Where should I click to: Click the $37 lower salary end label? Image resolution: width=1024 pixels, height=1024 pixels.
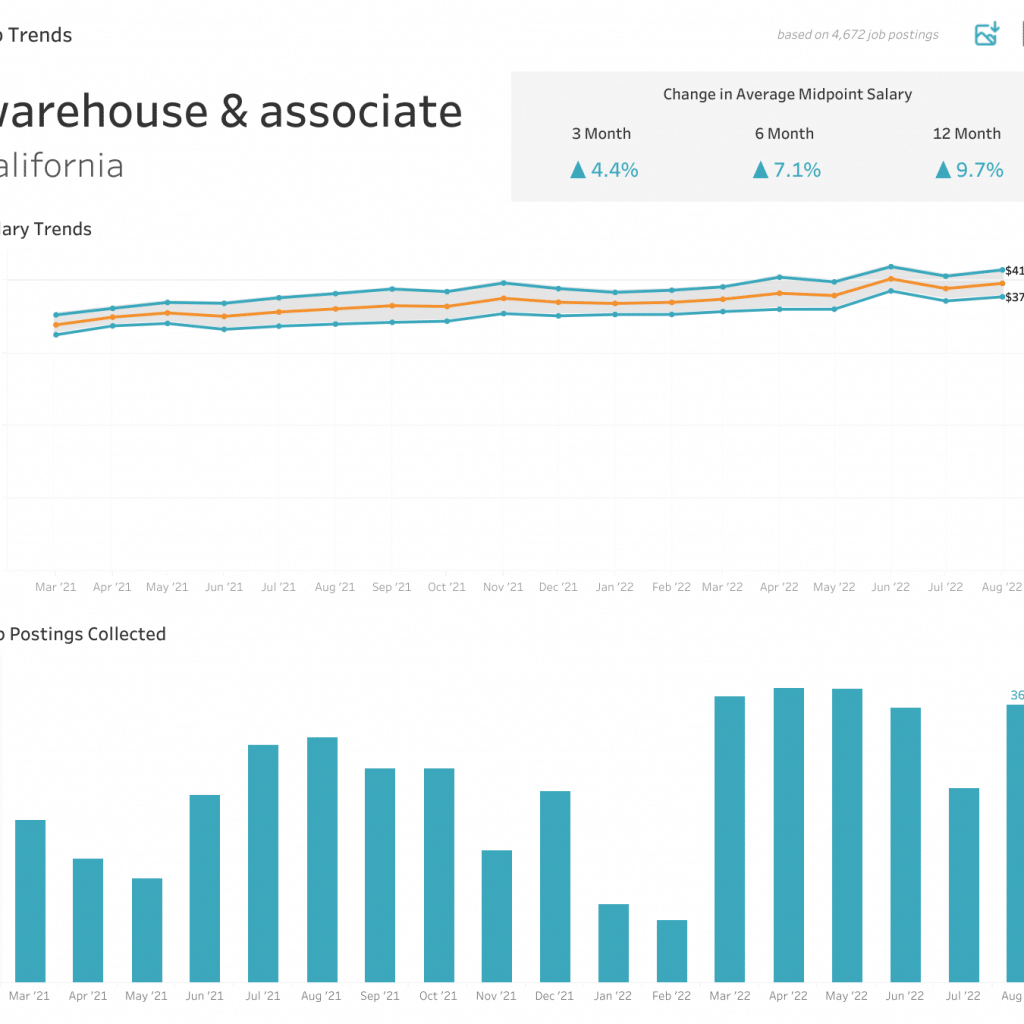(1014, 297)
